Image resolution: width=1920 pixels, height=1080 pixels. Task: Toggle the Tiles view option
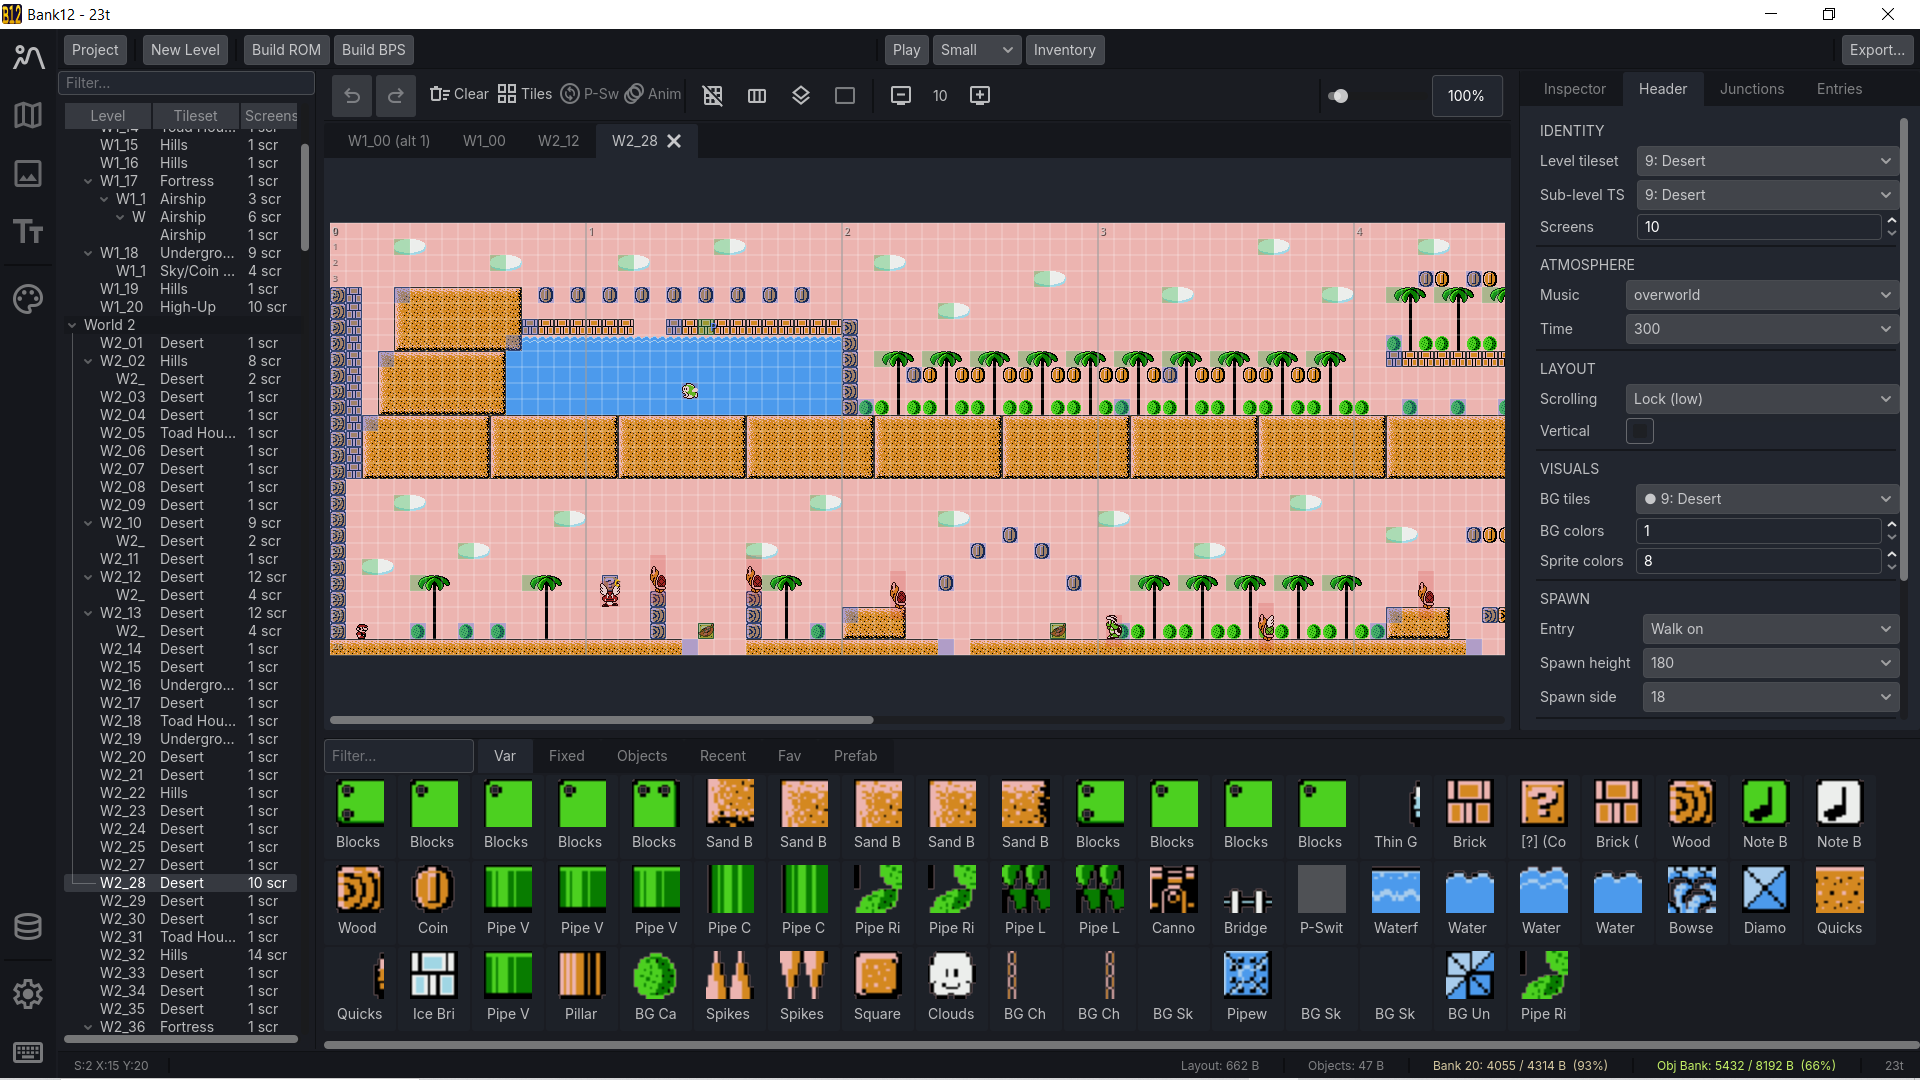pyautogui.click(x=525, y=94)
